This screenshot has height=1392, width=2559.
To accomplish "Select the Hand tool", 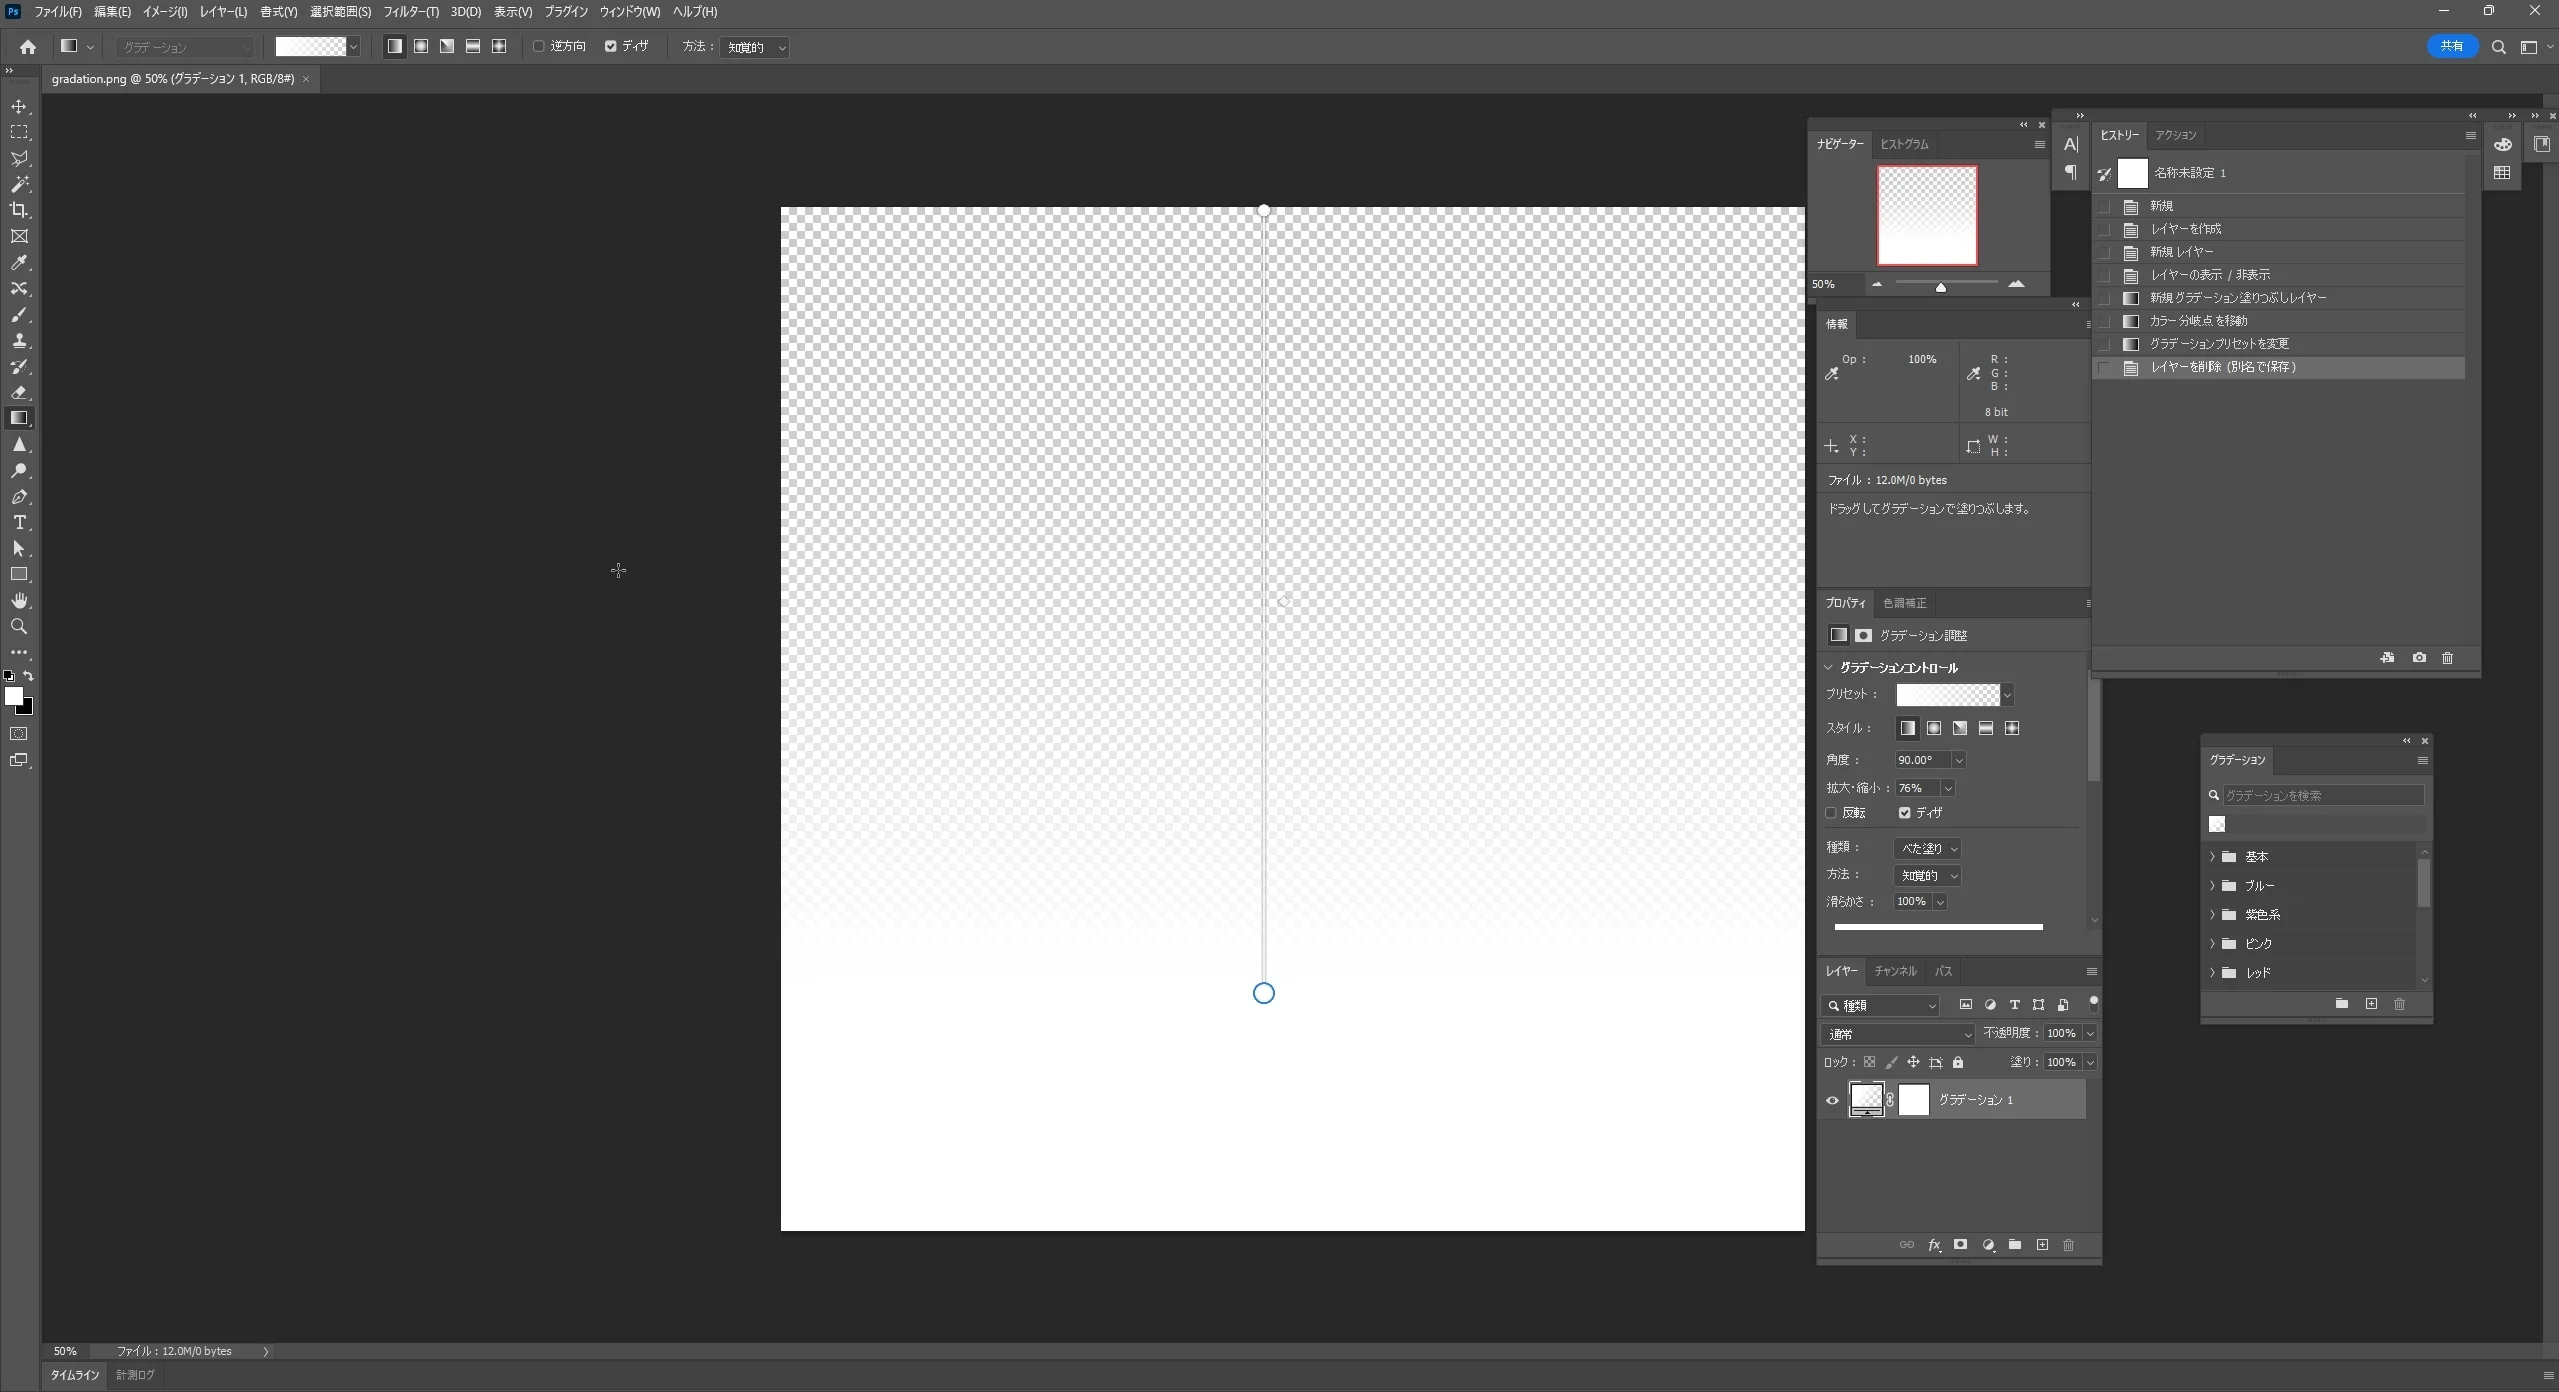I will [x=19, y=600].
